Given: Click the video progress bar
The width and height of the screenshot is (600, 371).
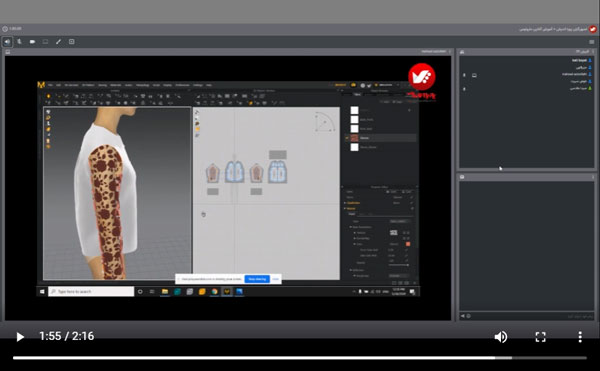Looking at the screenshot, I should 300,358.
